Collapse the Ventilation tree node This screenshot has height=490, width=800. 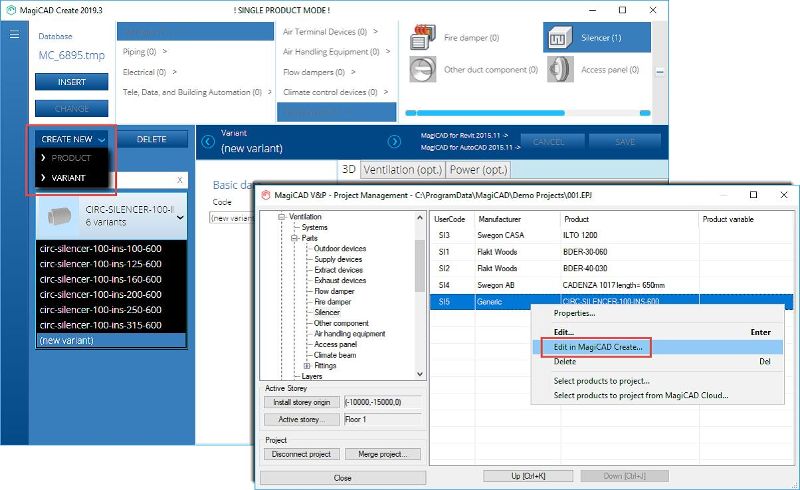point(282,216)
